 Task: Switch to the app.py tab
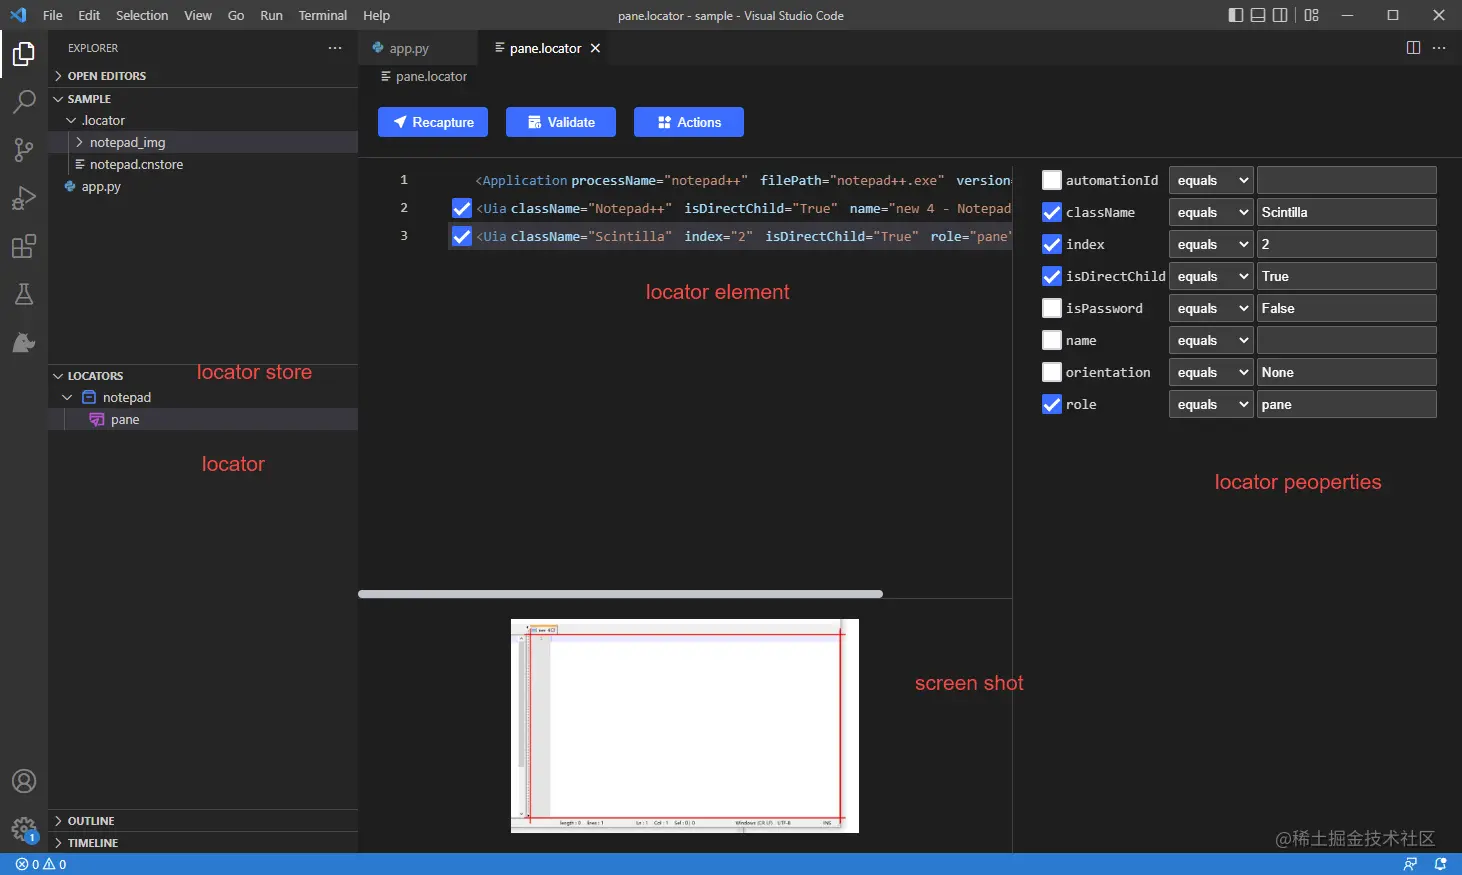click(409, 47)
